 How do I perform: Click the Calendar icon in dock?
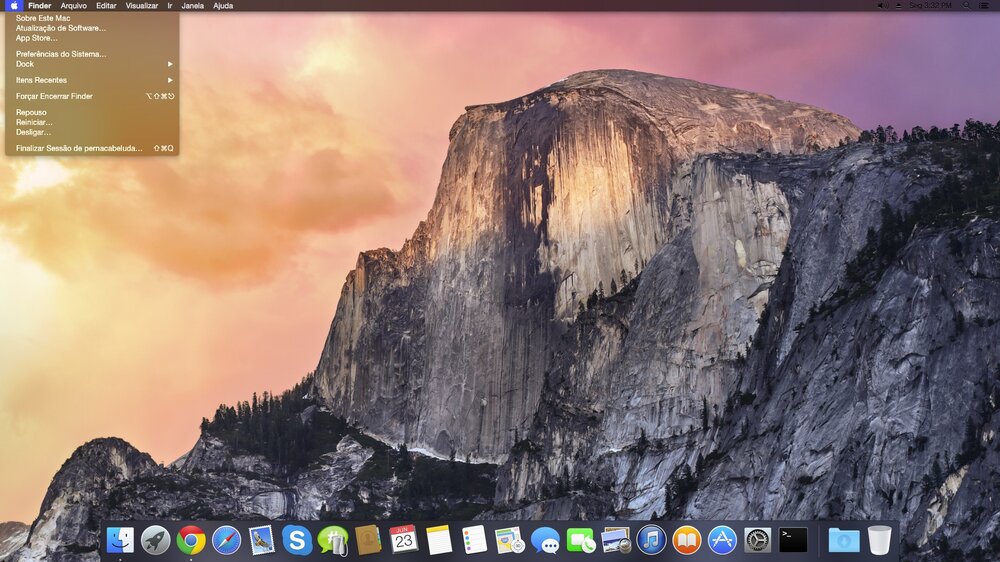click(x=404, y=540)
